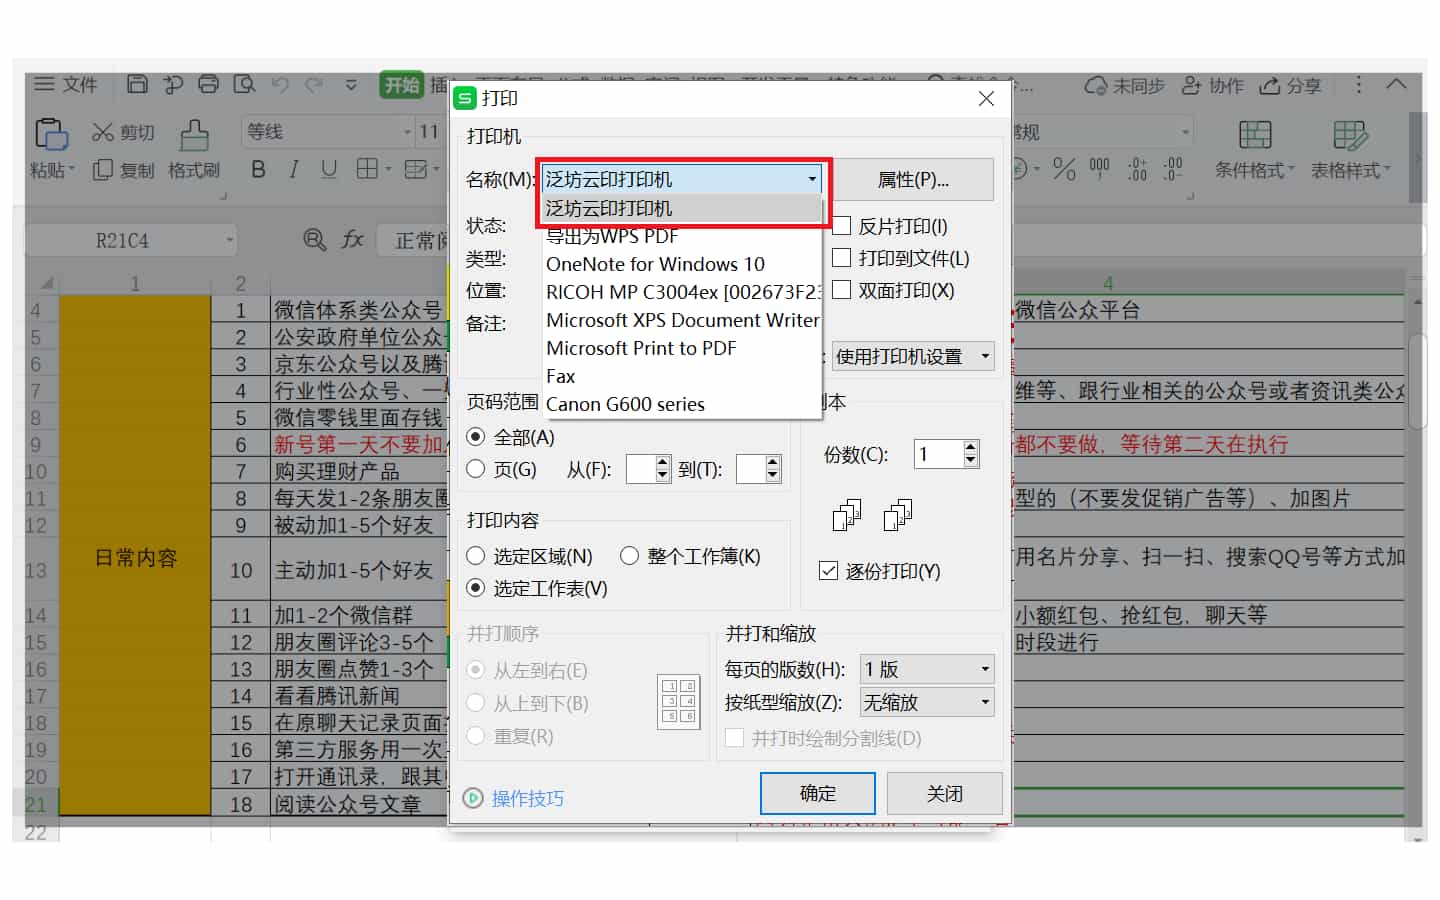Select RICOH MP C3004ex printer
Viewport: 1440px width, 900px height.
coord(682,292)
